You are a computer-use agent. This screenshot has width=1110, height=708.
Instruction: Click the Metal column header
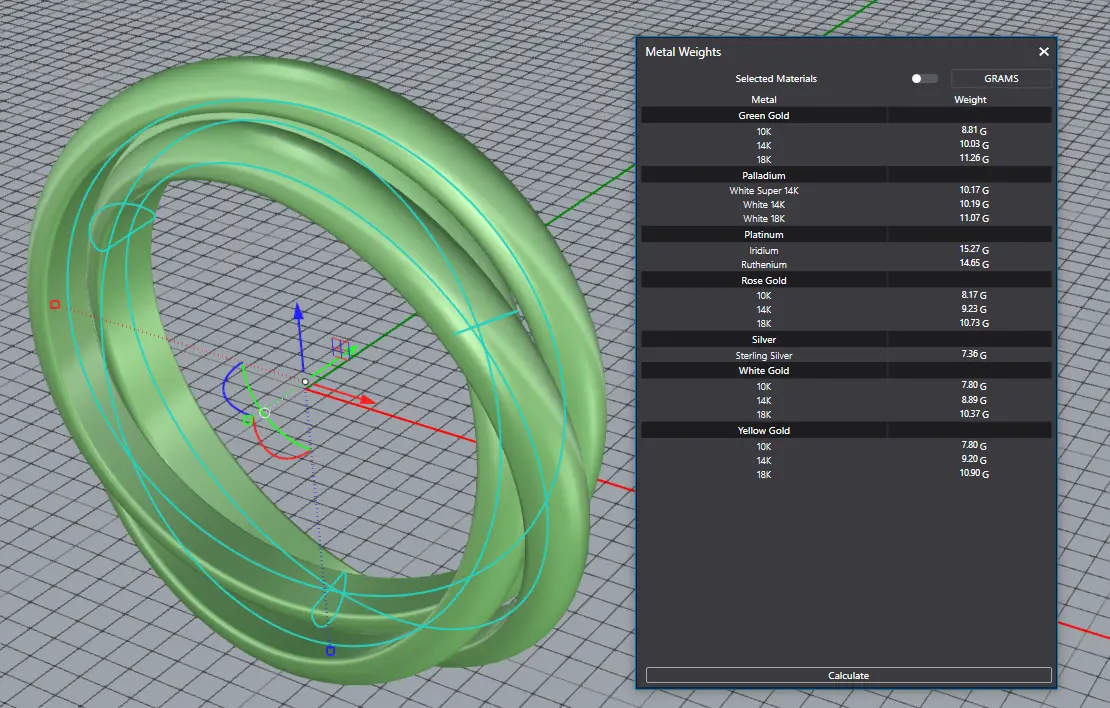pos(764,100)
